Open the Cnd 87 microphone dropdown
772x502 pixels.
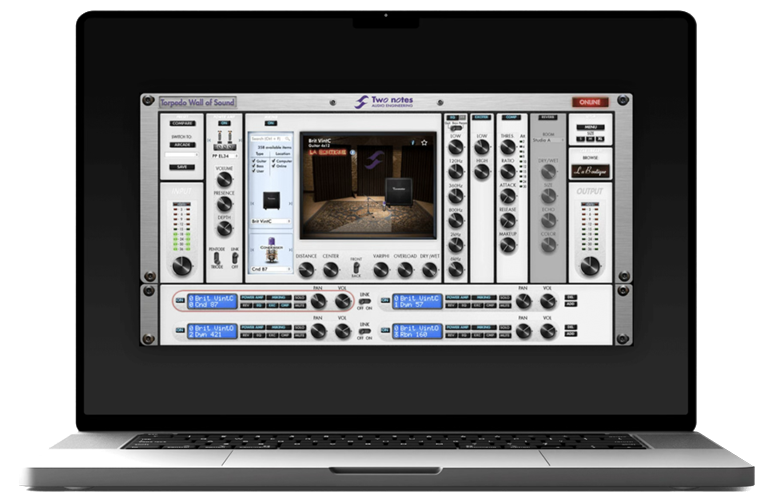tap(271, 269)
